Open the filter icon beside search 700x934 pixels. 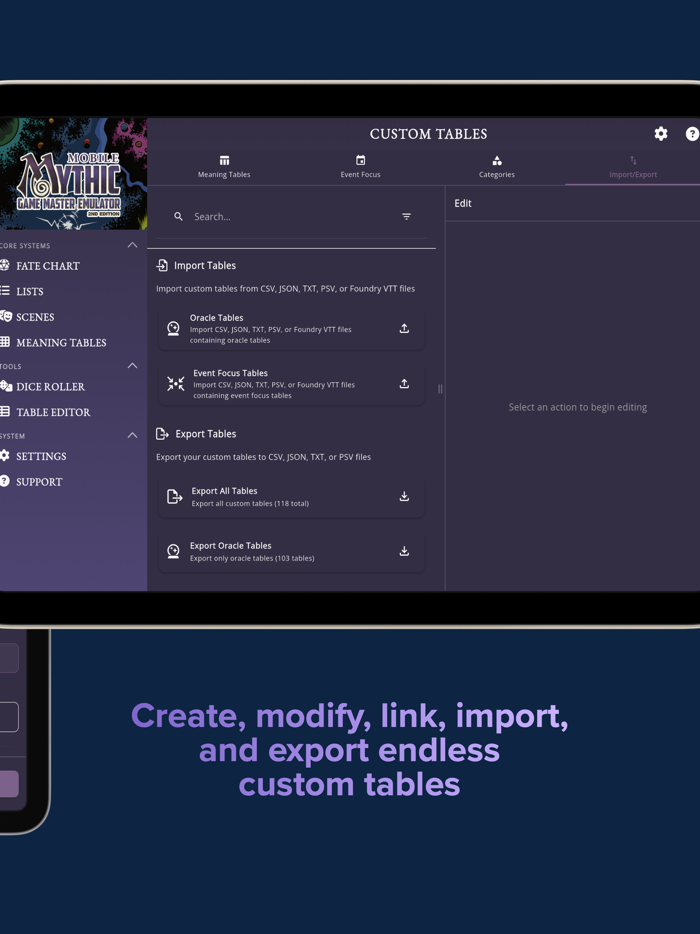coord(406,217)
